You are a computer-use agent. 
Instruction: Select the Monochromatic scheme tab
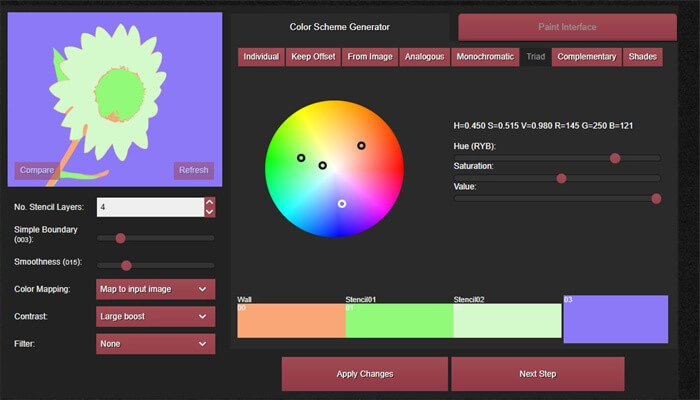click(x=485, y=57)
